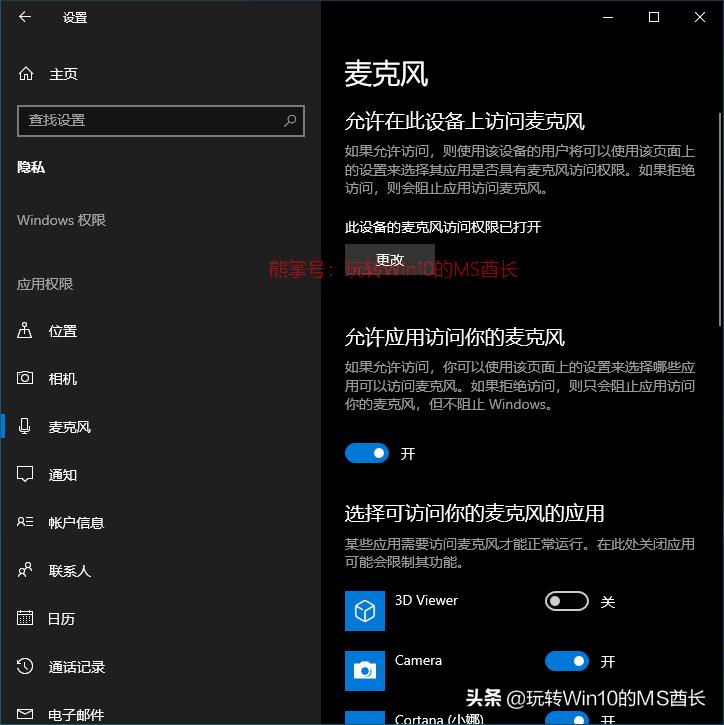Open 通话记录 call history icon
This screenshot has height=725, width=724.
[x=25, y=666]
